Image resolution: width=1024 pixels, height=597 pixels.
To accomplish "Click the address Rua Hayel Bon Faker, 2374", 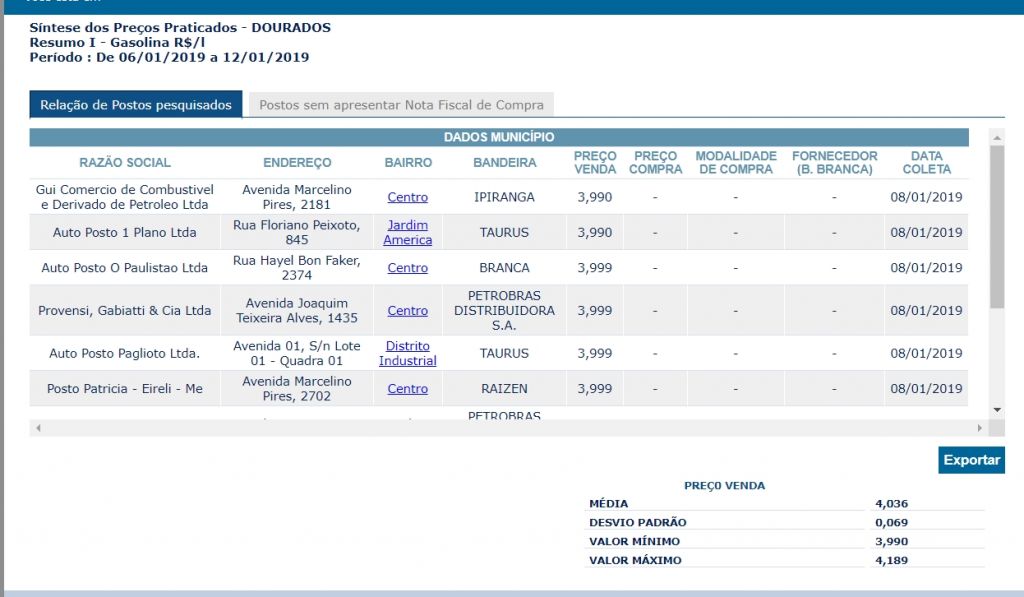I will [297, 268].
